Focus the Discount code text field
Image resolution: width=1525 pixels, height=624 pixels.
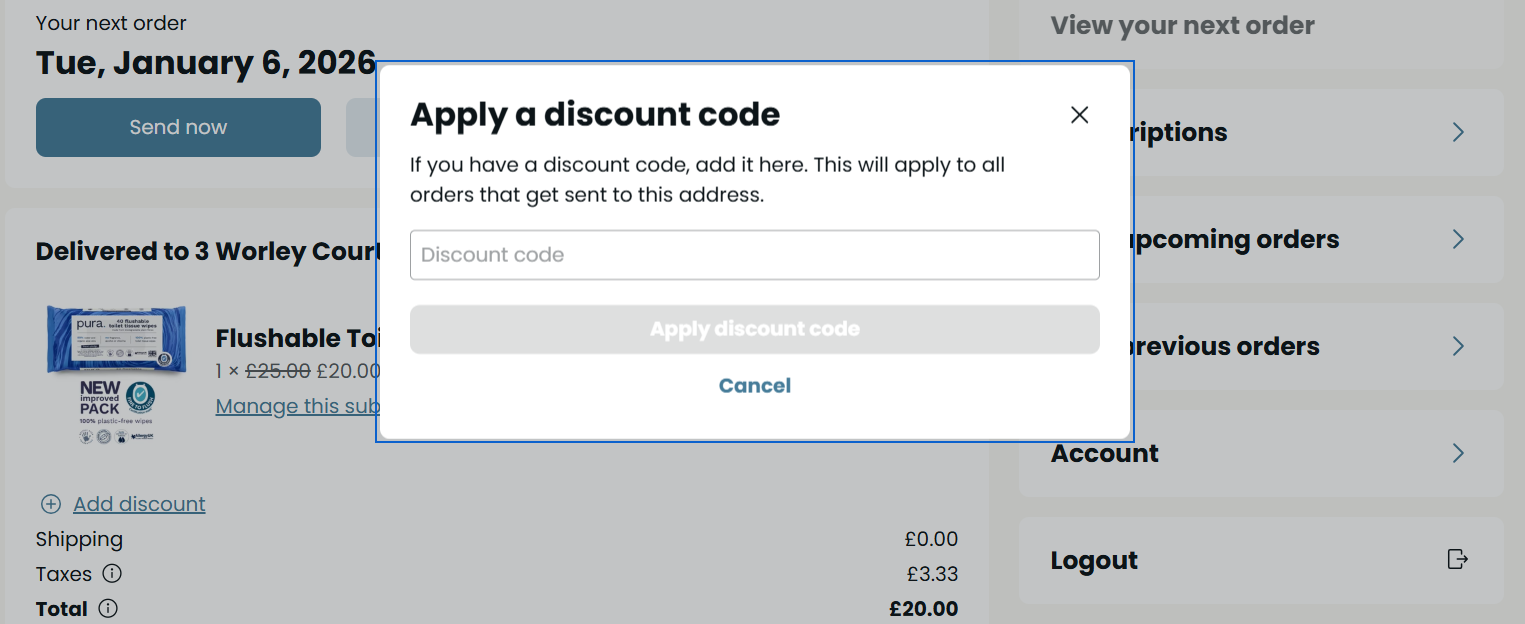click(754, 255)
